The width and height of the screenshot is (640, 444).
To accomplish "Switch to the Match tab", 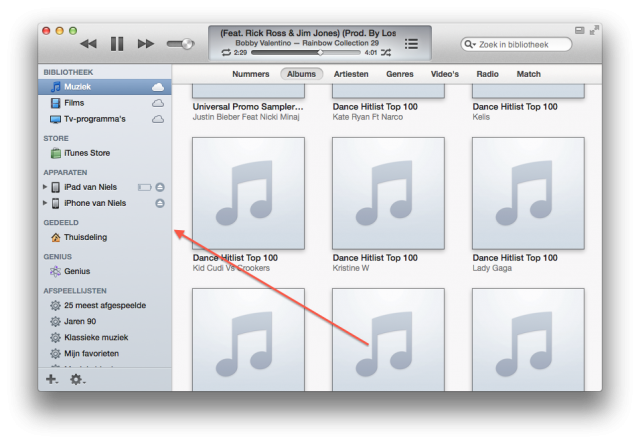I will [529, 74].
